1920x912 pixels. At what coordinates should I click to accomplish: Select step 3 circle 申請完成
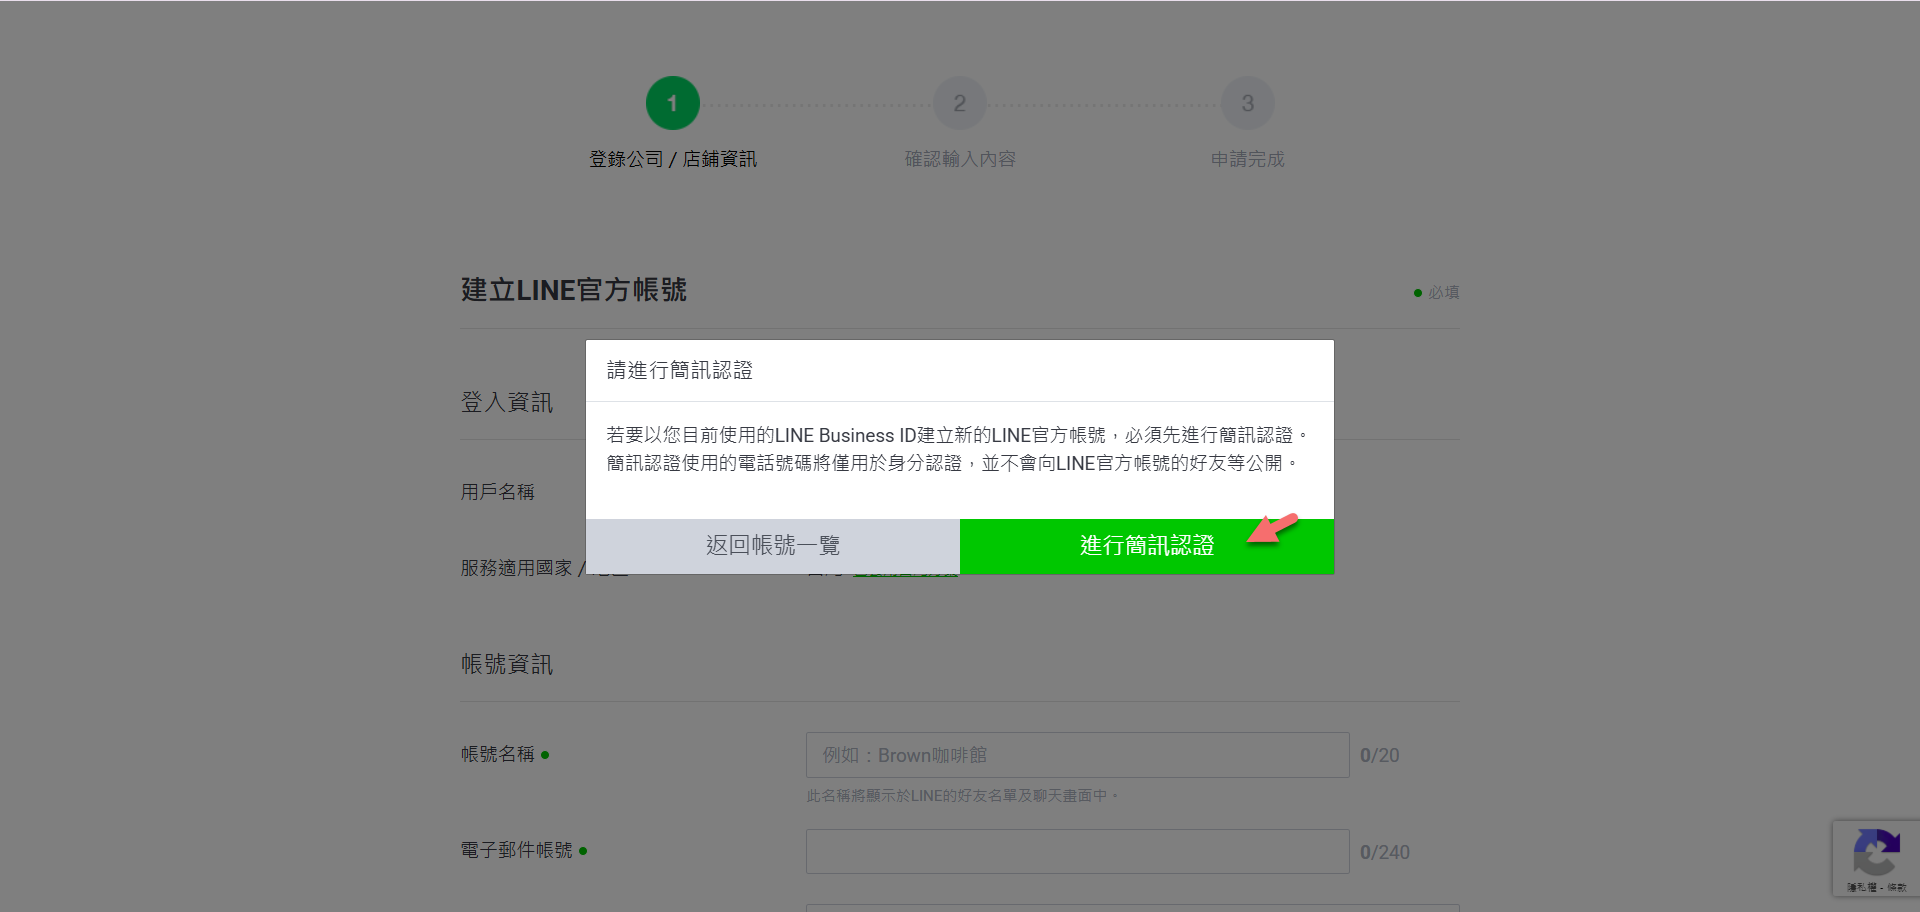pos(1248,103)
